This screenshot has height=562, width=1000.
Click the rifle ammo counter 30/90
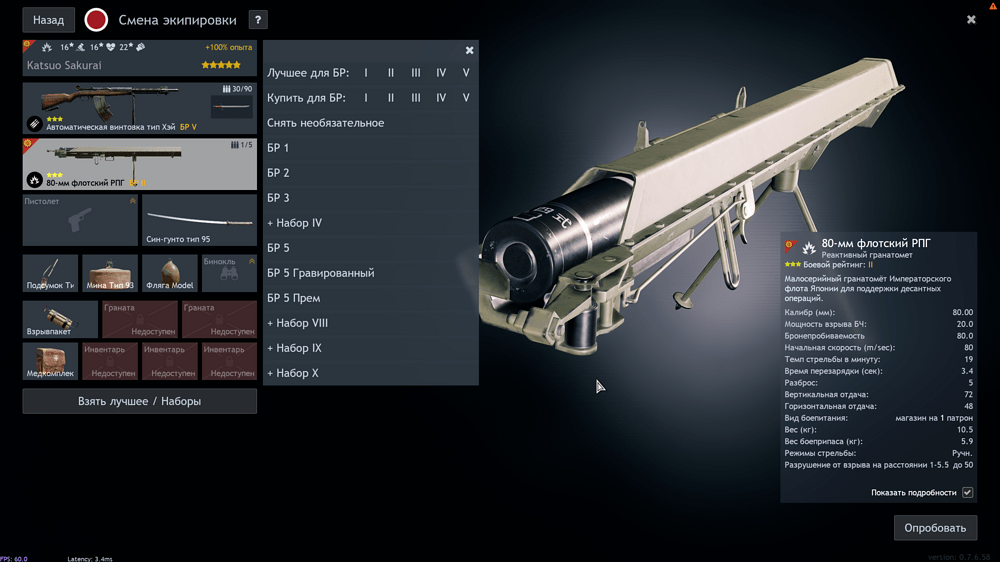237,89
